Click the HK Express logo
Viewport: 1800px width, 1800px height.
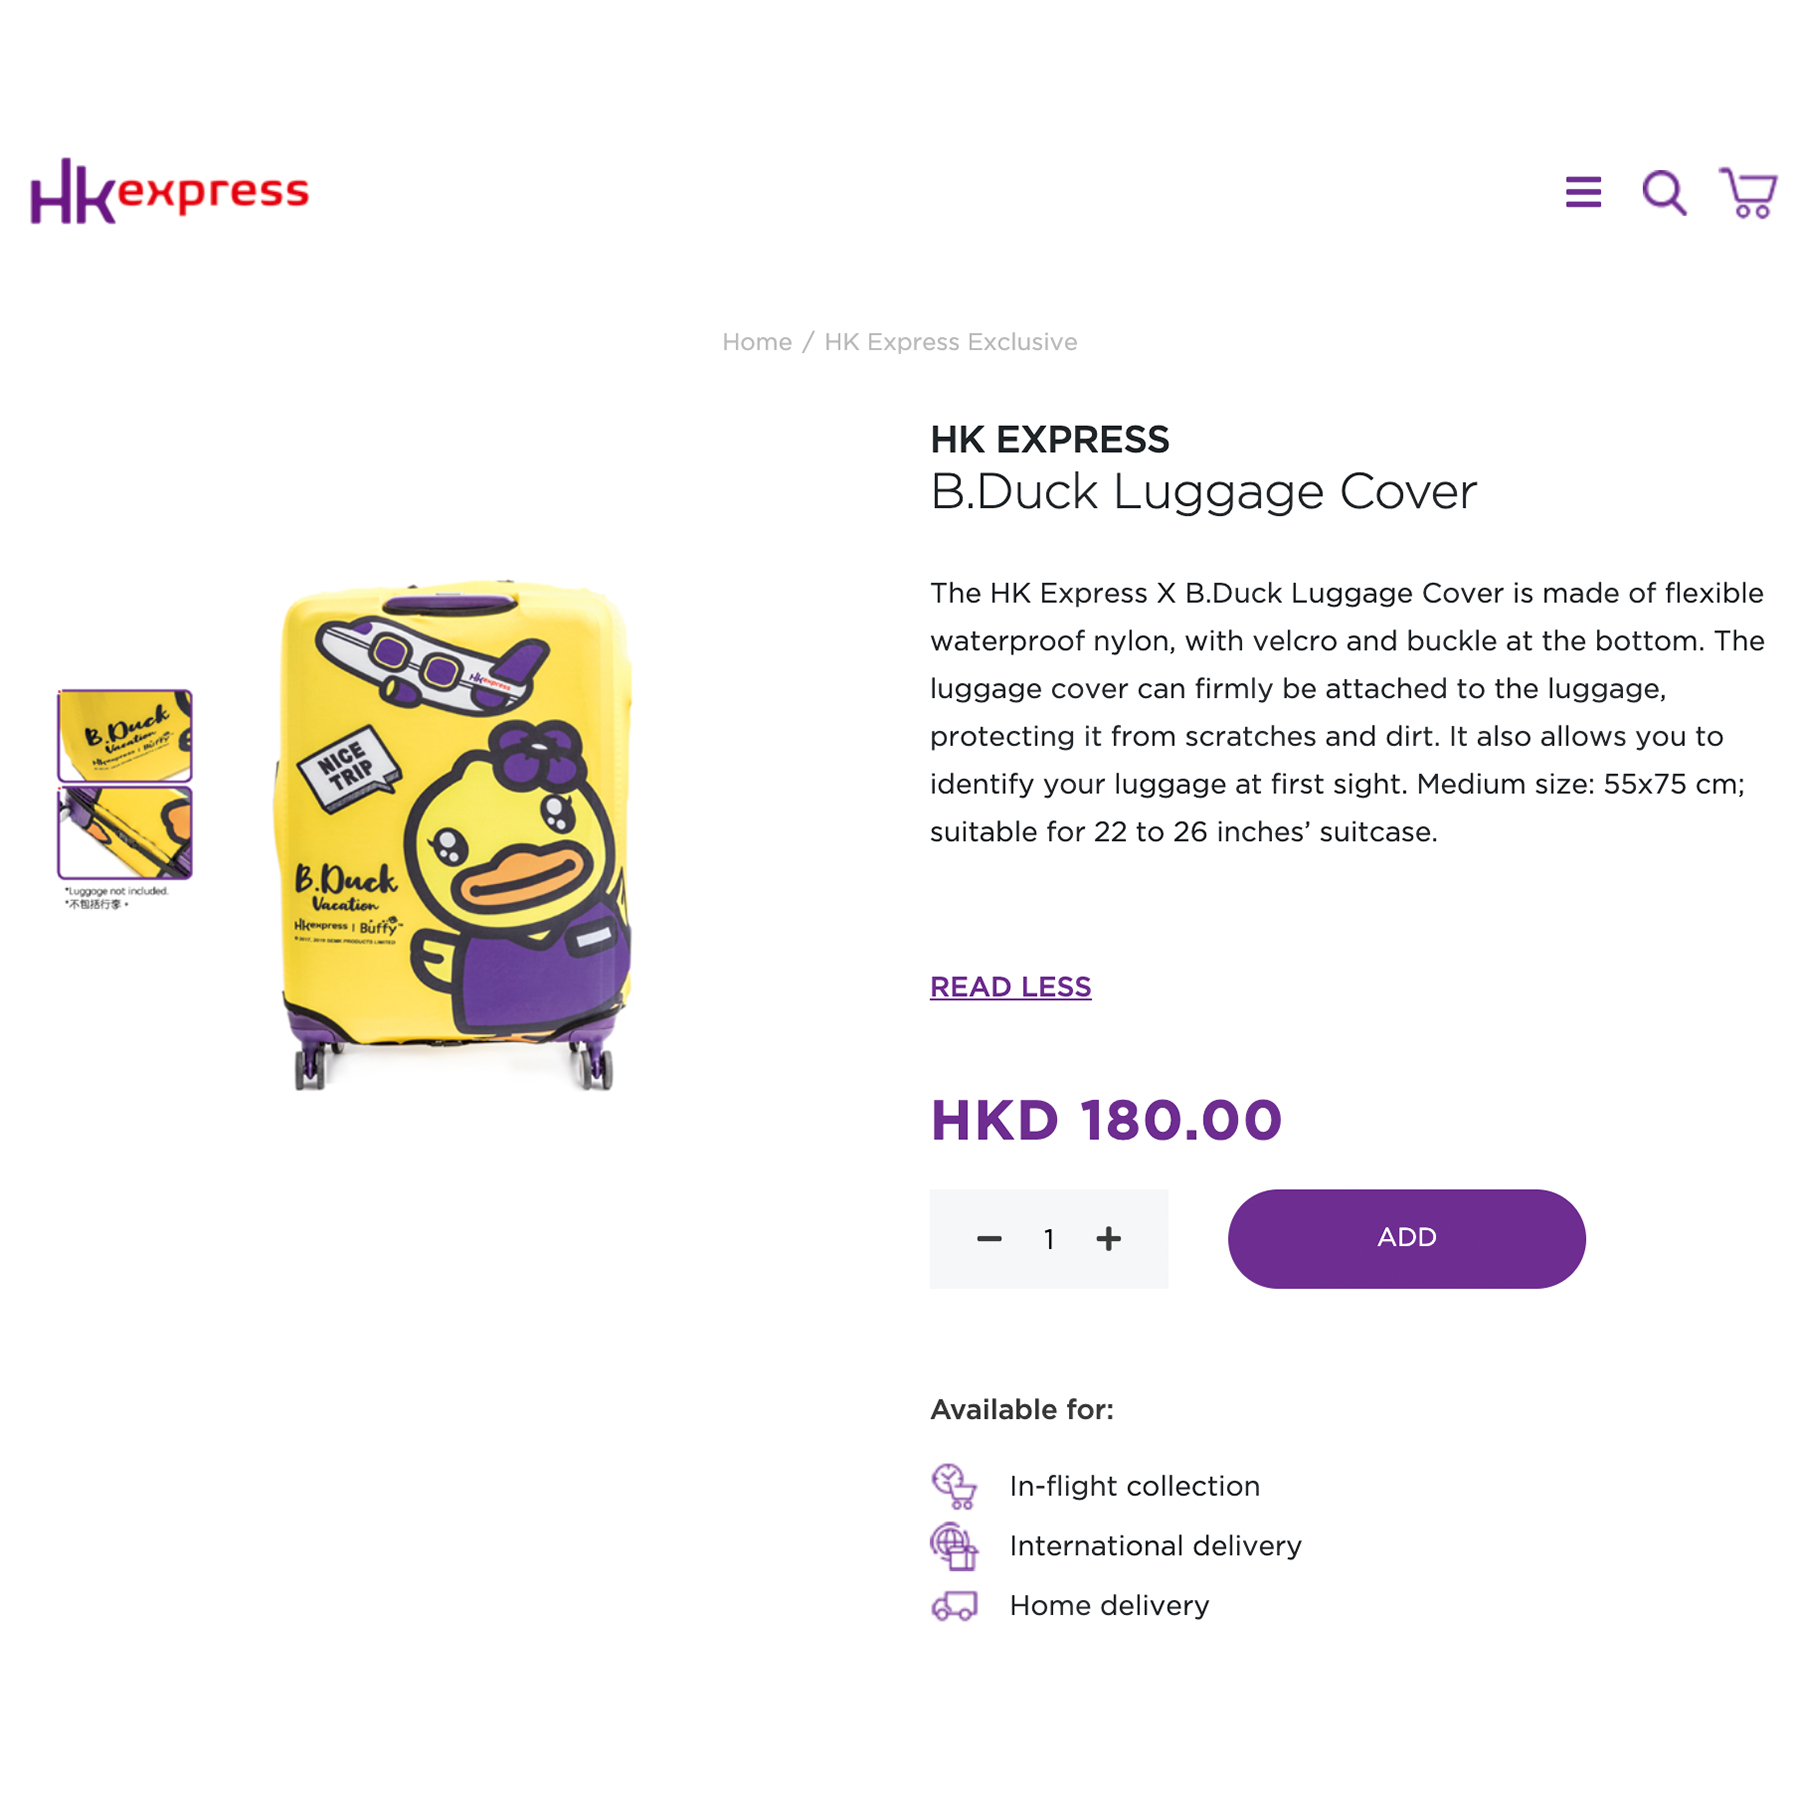pyautogui.click(x=170, y=191)
